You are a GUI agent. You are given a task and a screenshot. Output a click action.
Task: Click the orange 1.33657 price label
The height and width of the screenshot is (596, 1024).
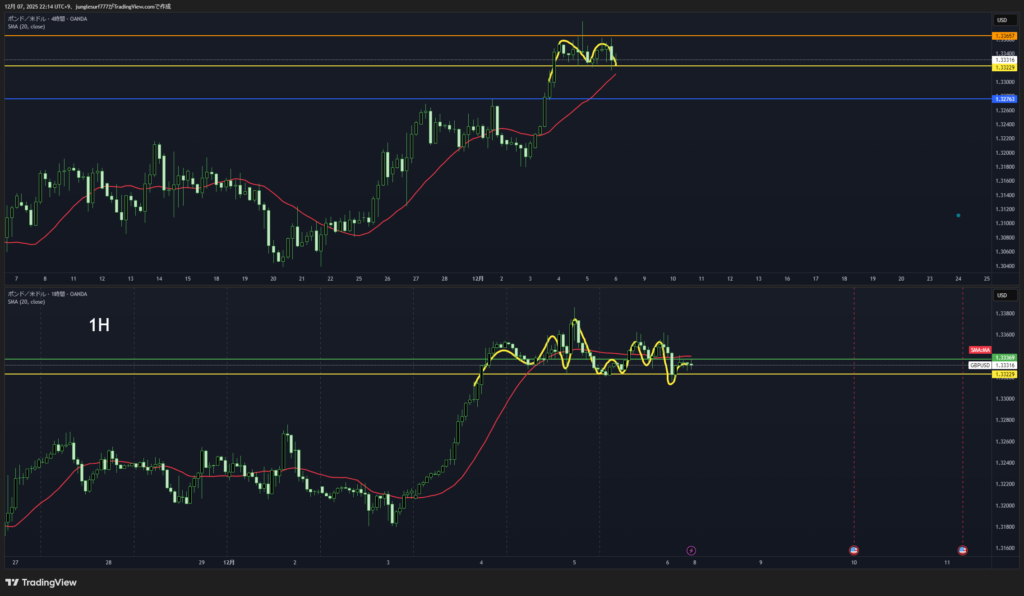(1004, 36)
